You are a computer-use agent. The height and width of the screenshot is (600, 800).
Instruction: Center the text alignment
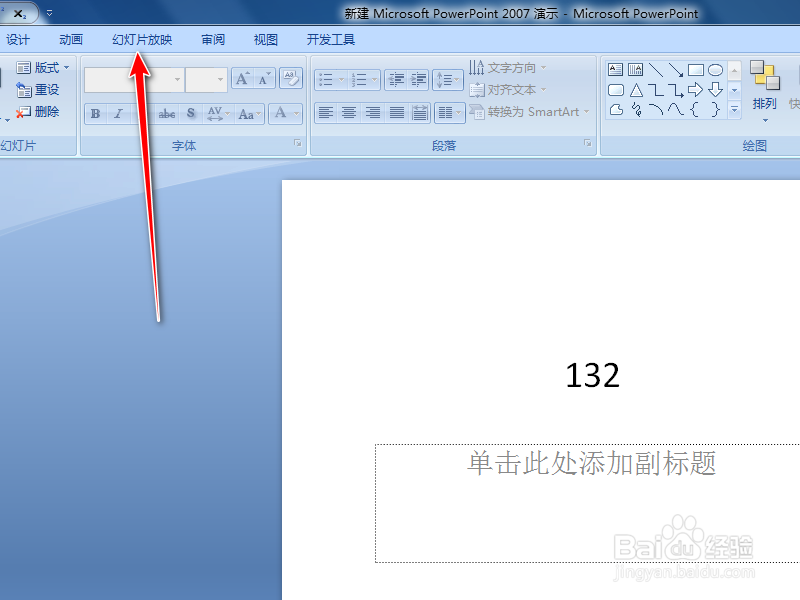pyautogui.click(x=349, y=112)
